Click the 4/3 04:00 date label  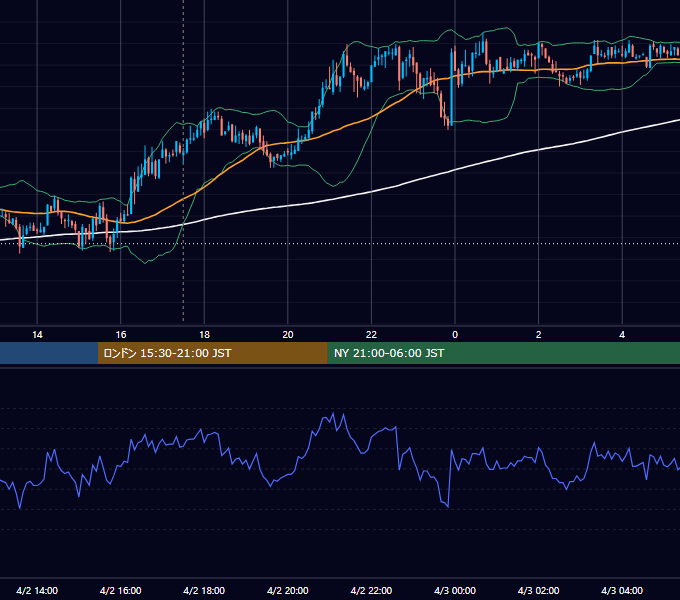pyautogui.click(x=622, y=590)
